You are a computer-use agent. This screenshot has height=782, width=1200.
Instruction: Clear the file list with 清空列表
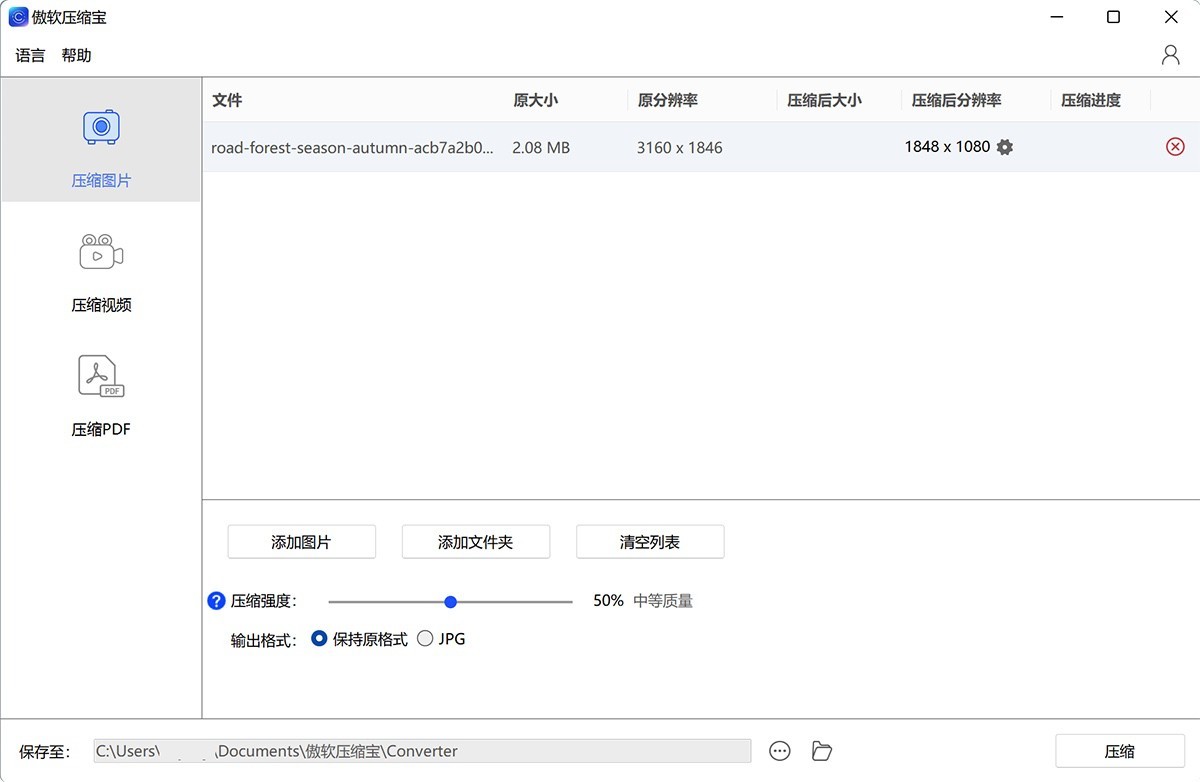[650, 541]
